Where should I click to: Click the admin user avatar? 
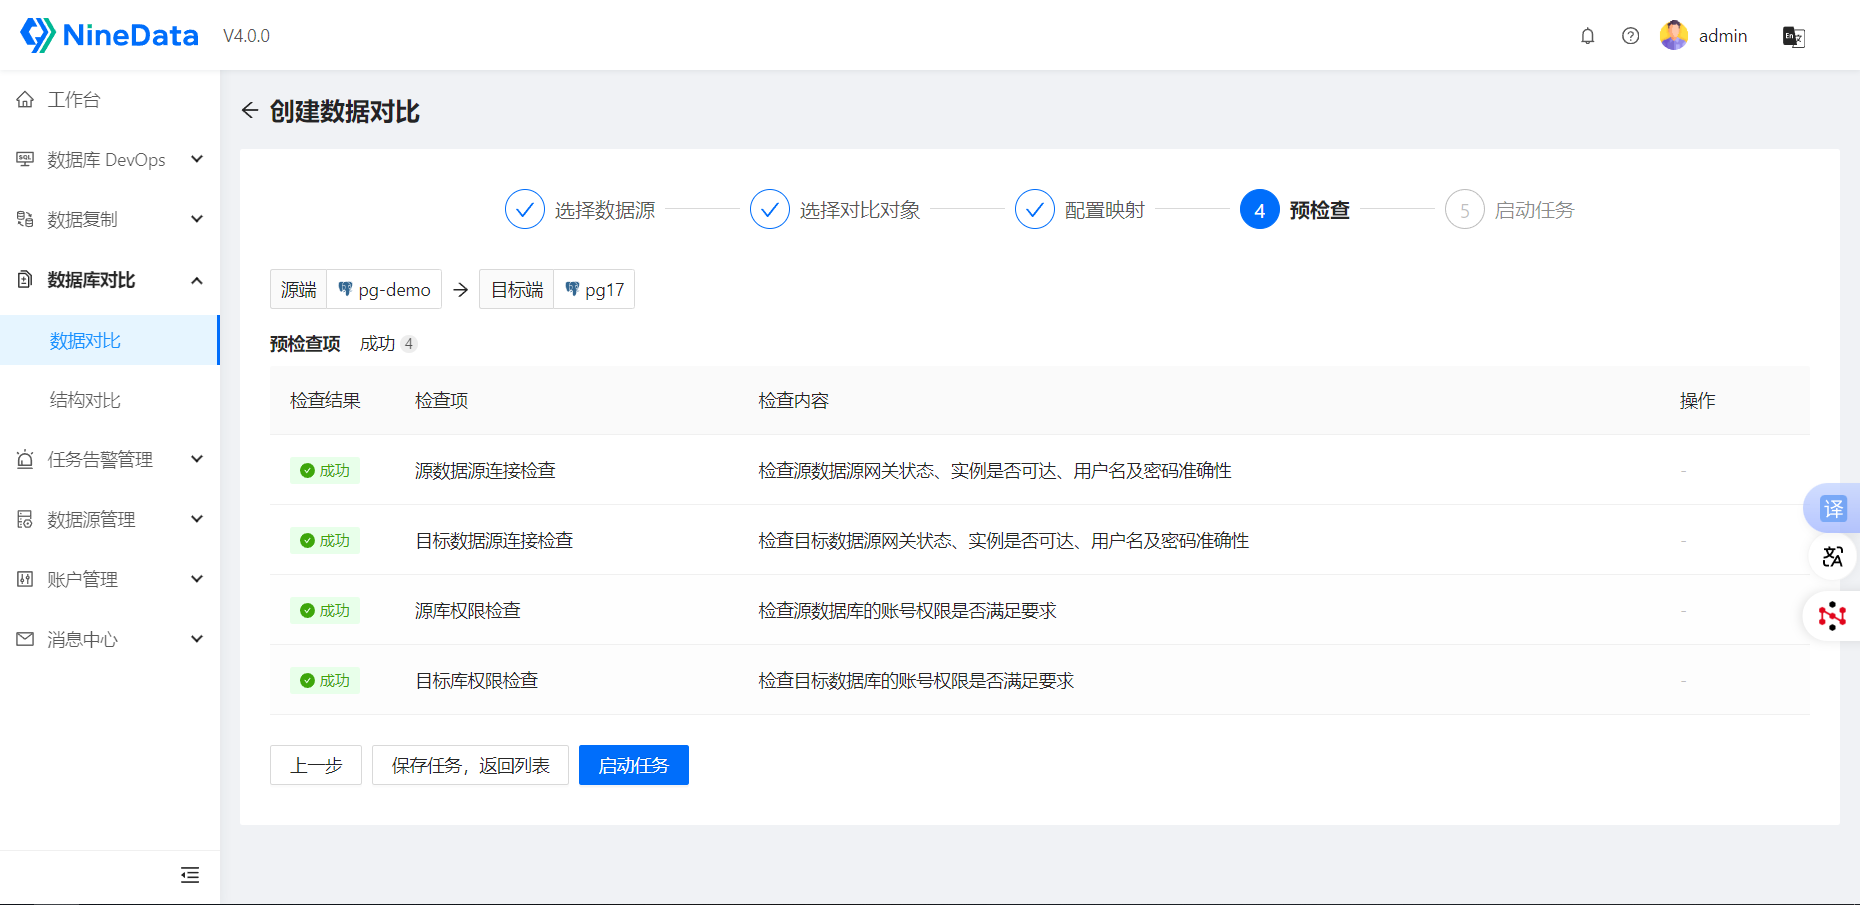pyautogui.click(x=1674, y=36)
